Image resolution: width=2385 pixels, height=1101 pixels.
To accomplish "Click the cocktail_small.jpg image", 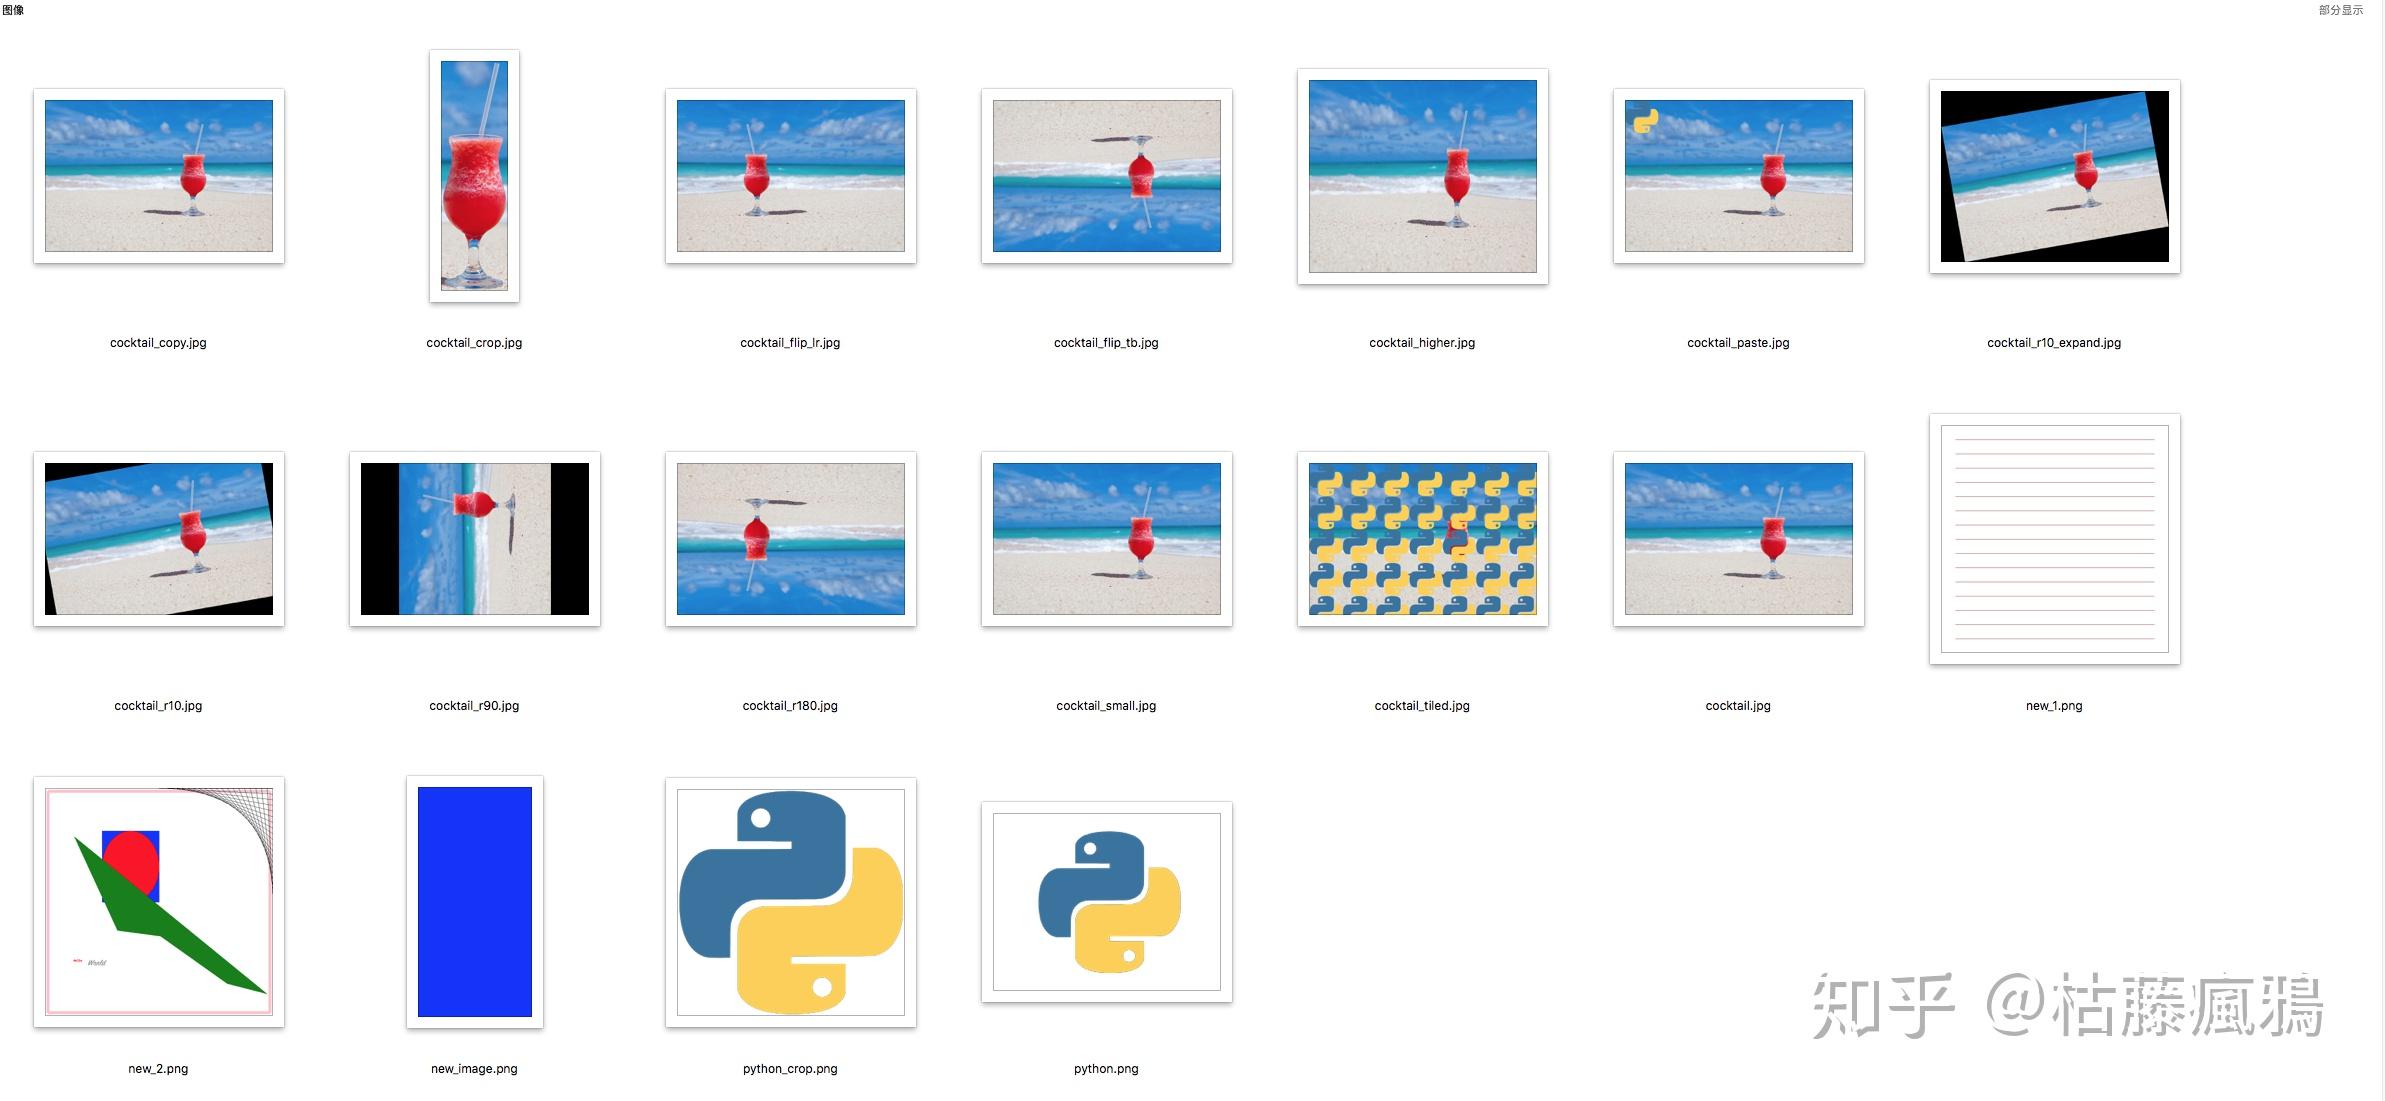I will coord(1106,539).
